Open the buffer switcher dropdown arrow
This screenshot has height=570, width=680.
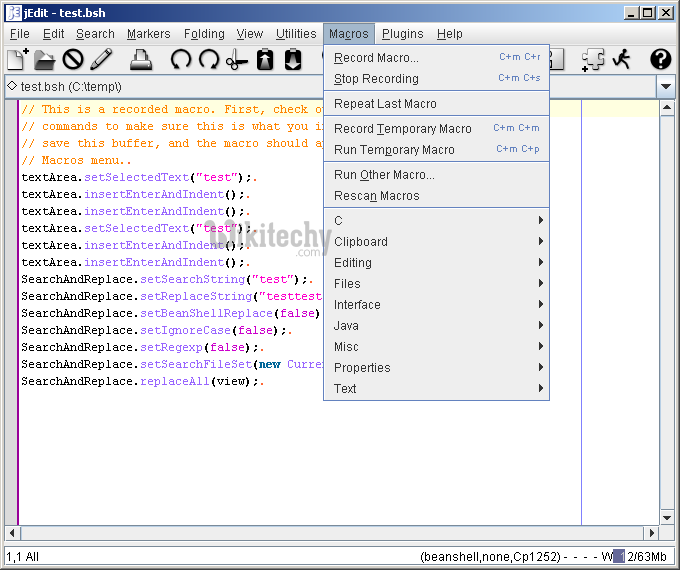[666, 86]
